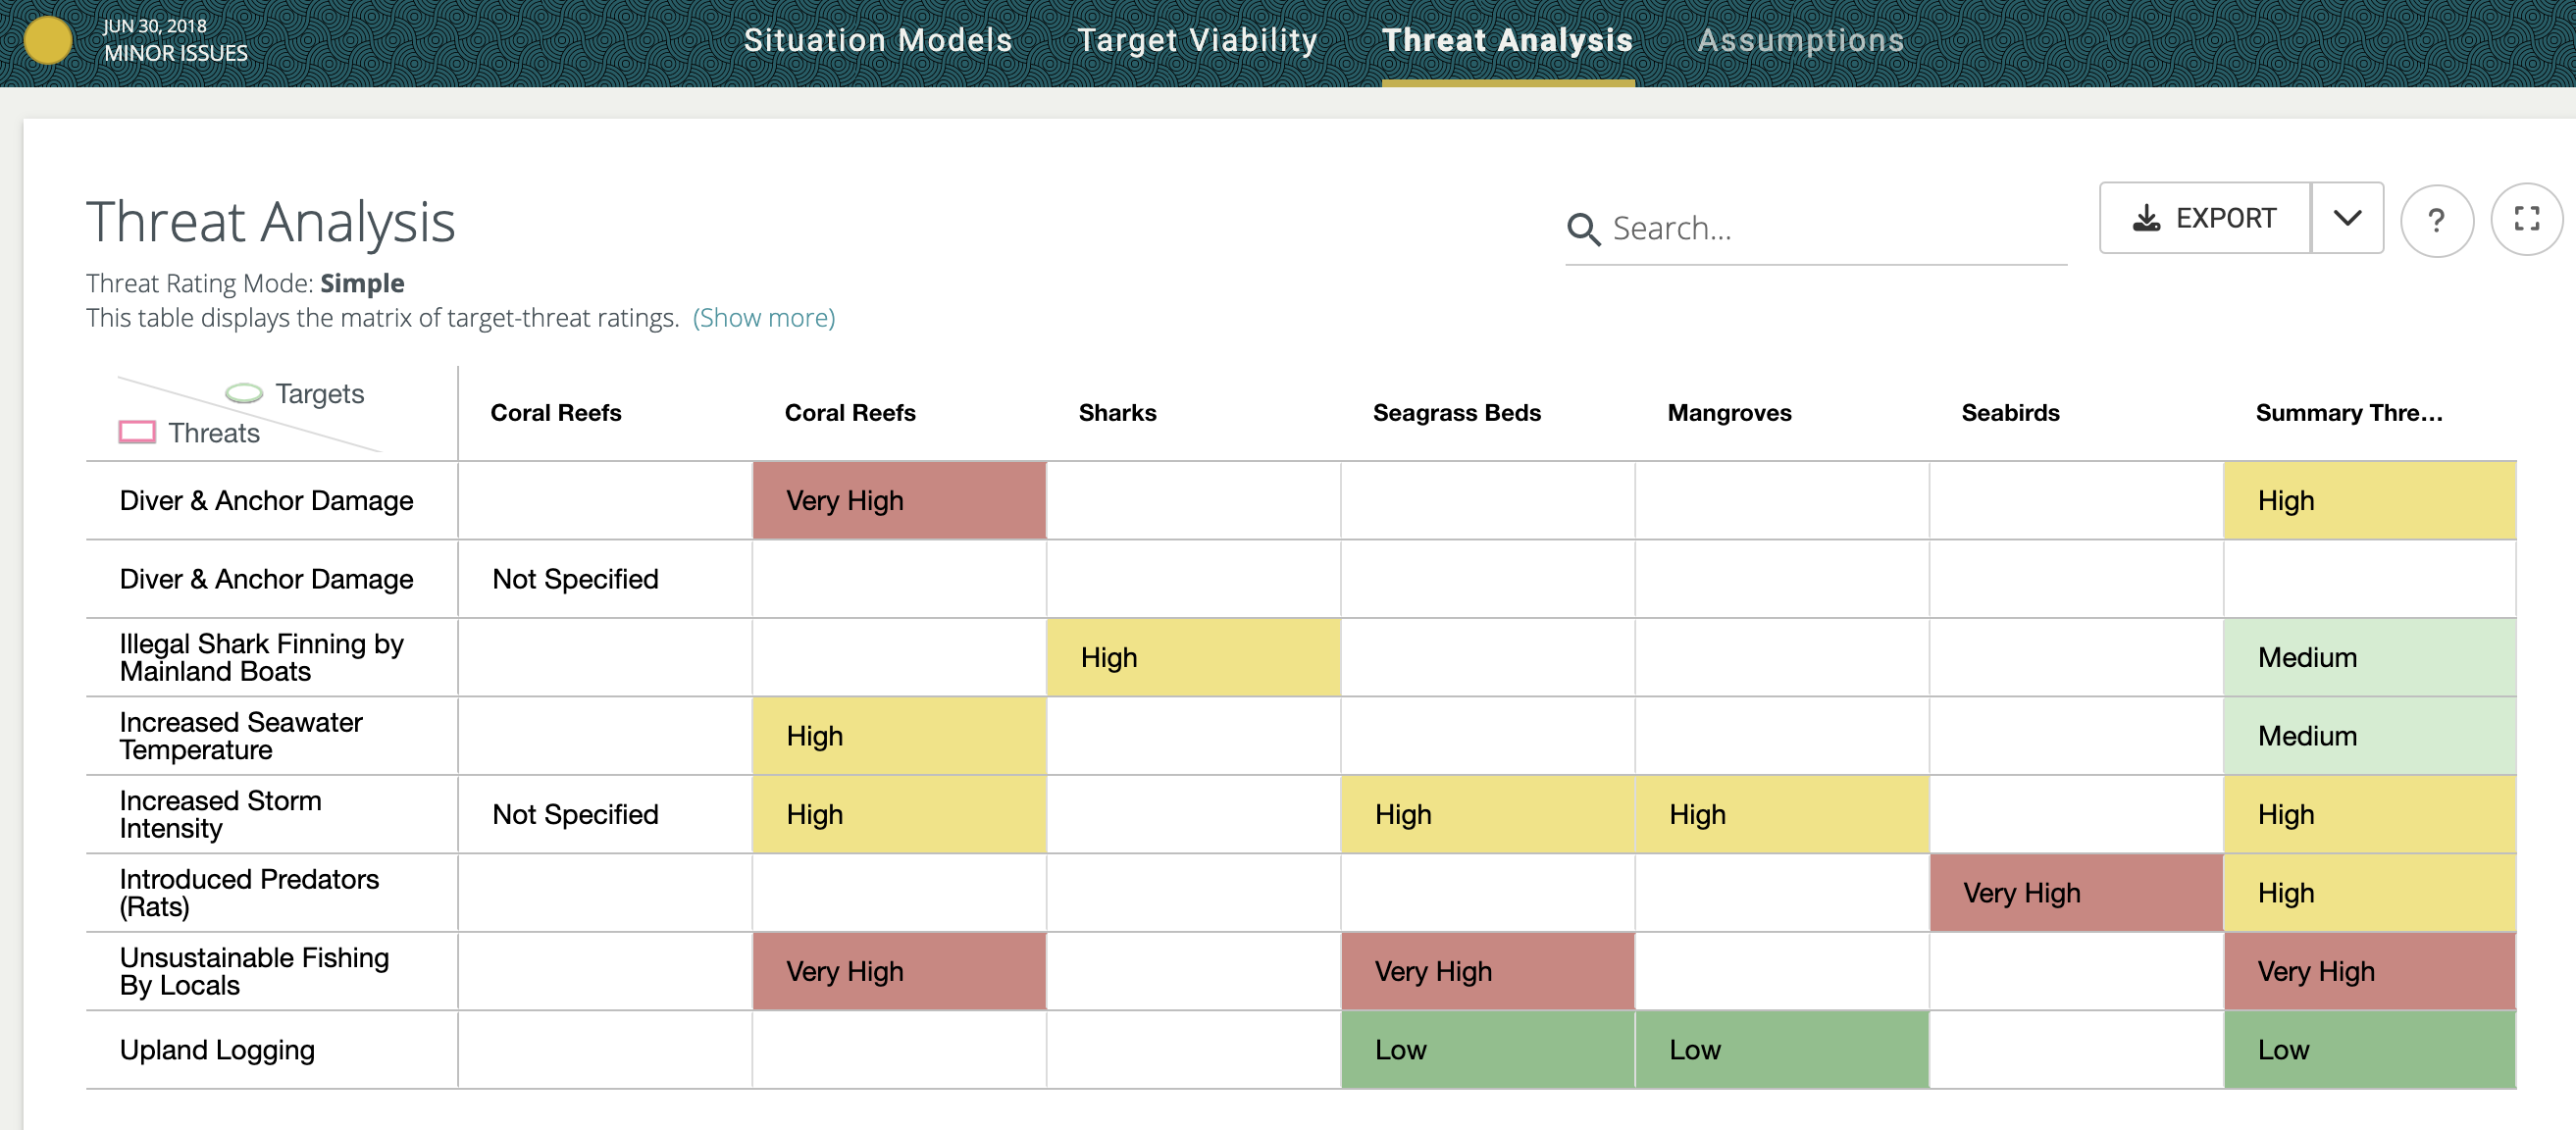Click the yellow project status circle icon
2576x1130 pixels.
pos(47,41)
